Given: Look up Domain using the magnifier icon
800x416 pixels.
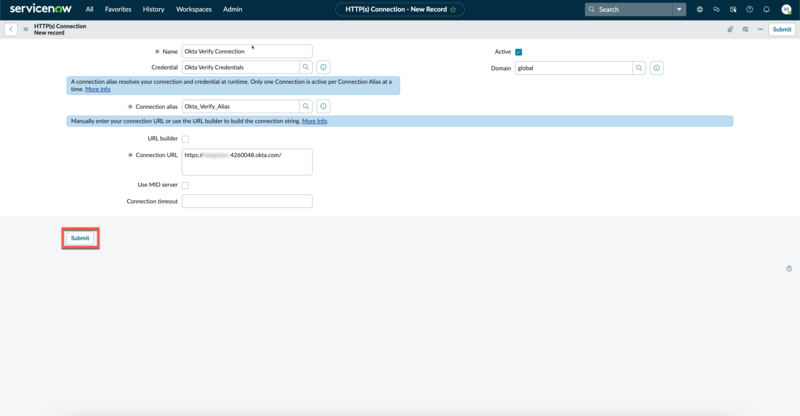Looking at the screenshot, I should (639, 68).
